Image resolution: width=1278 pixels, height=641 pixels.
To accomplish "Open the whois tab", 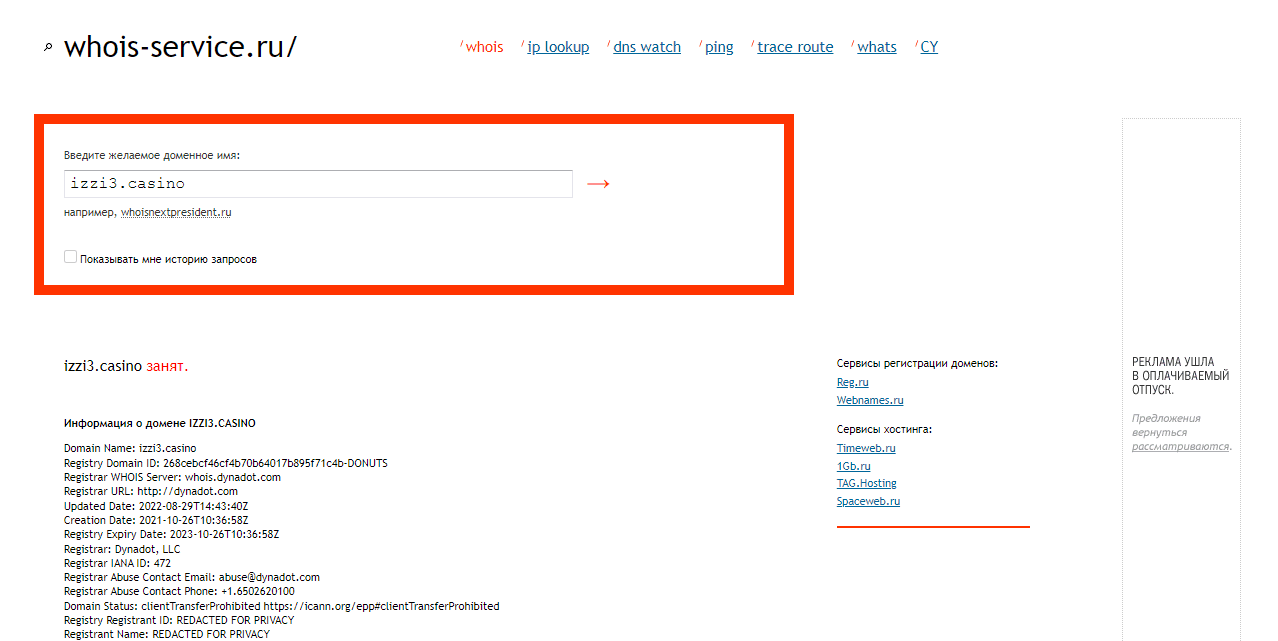I will 484,47.
